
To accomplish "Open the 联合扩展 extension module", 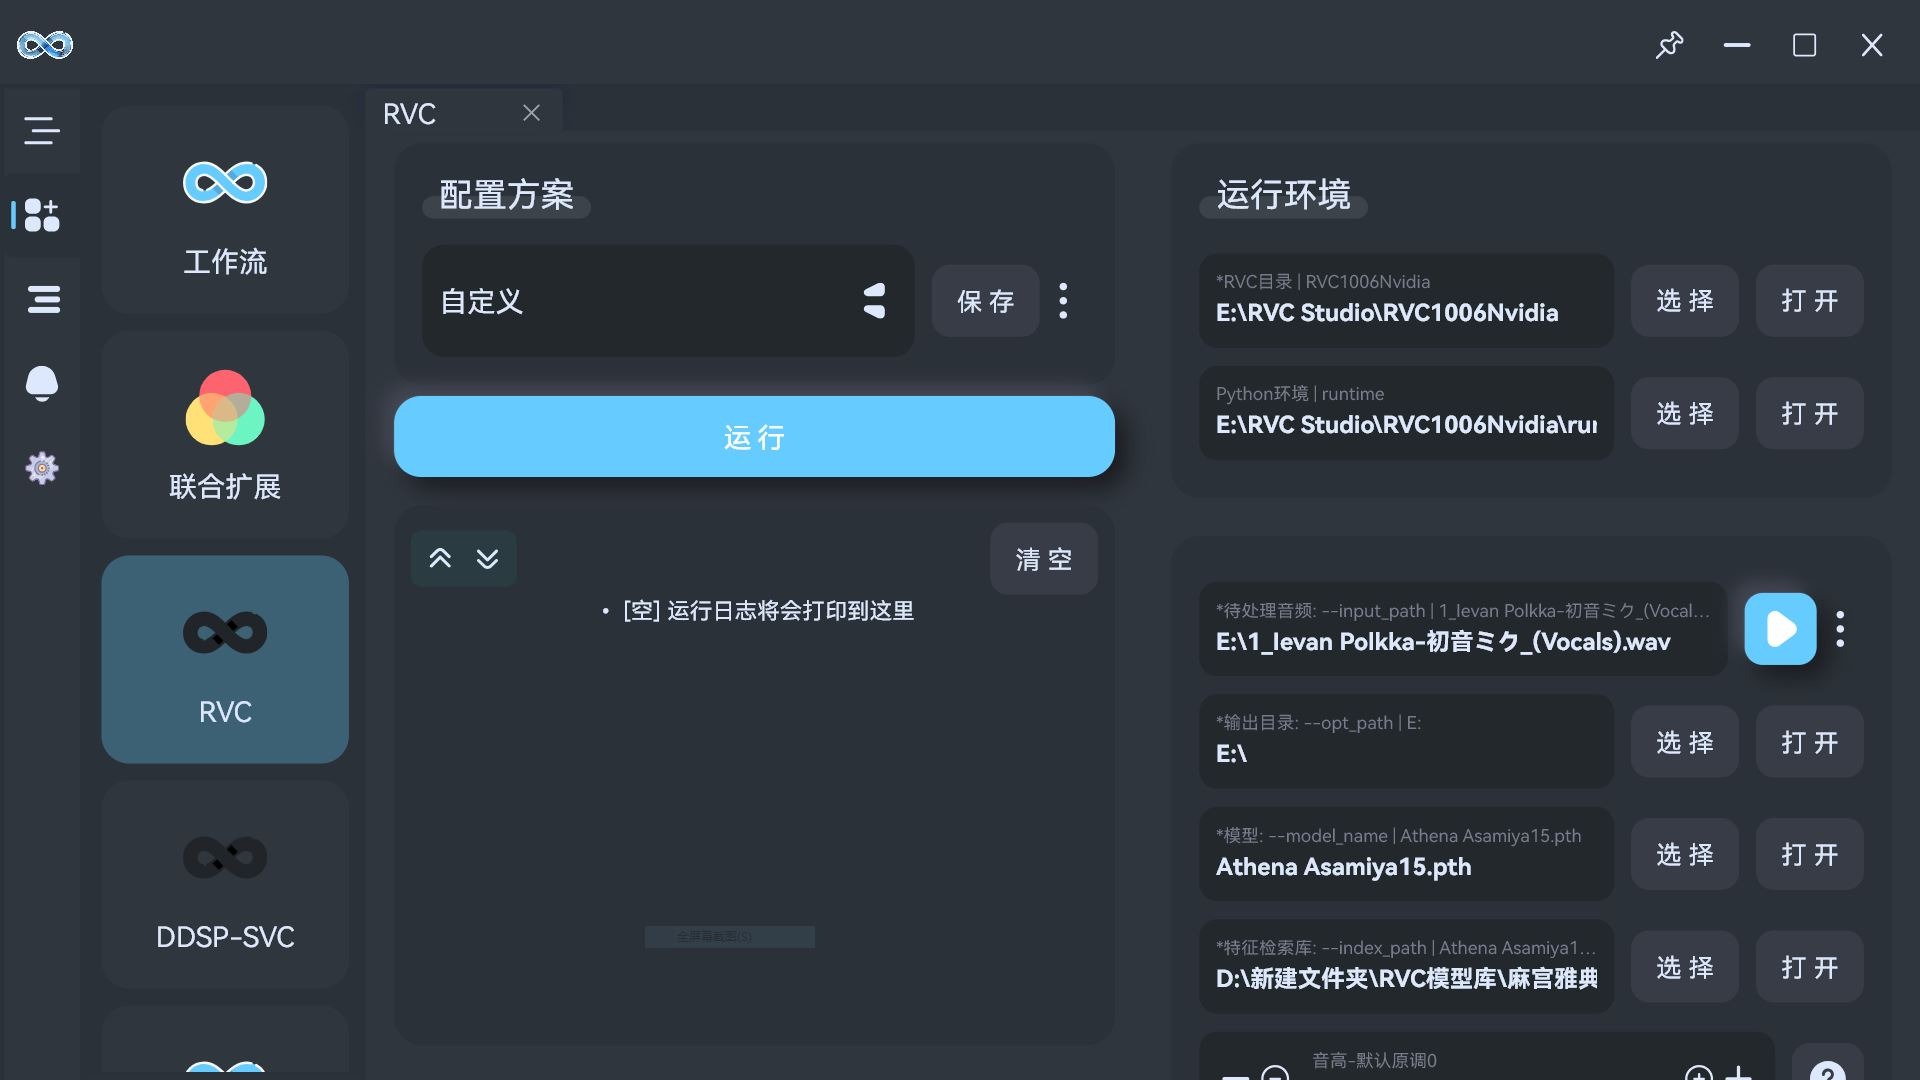I will 225,434.
